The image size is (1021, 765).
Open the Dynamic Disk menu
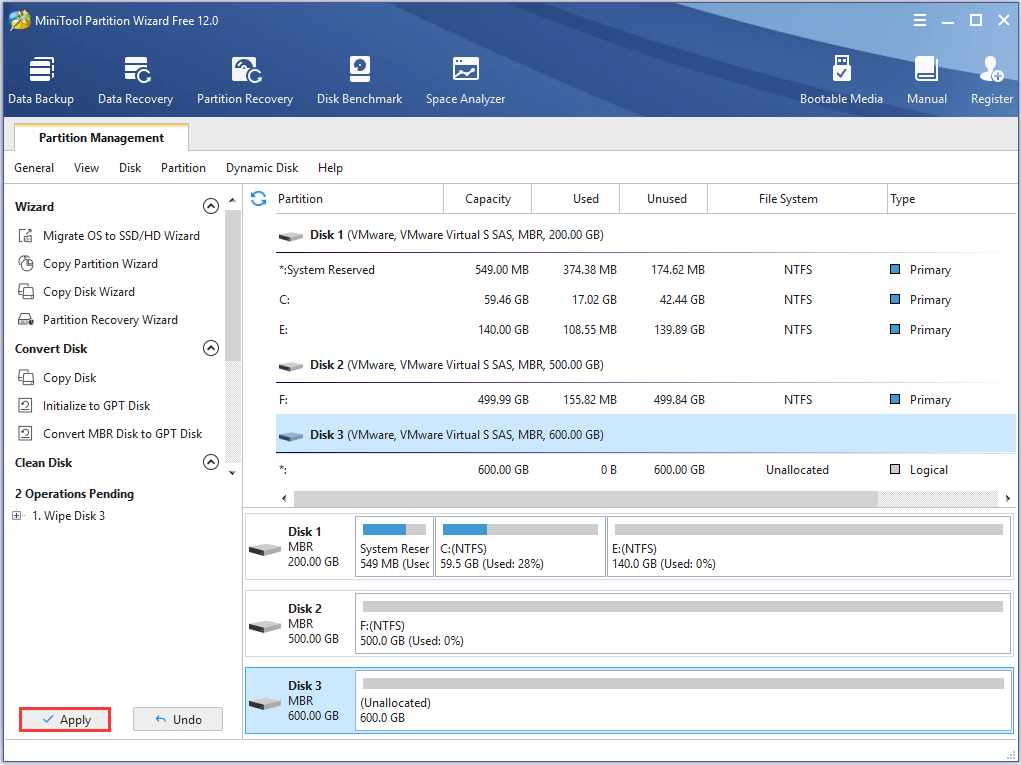(x=262, y=168)
